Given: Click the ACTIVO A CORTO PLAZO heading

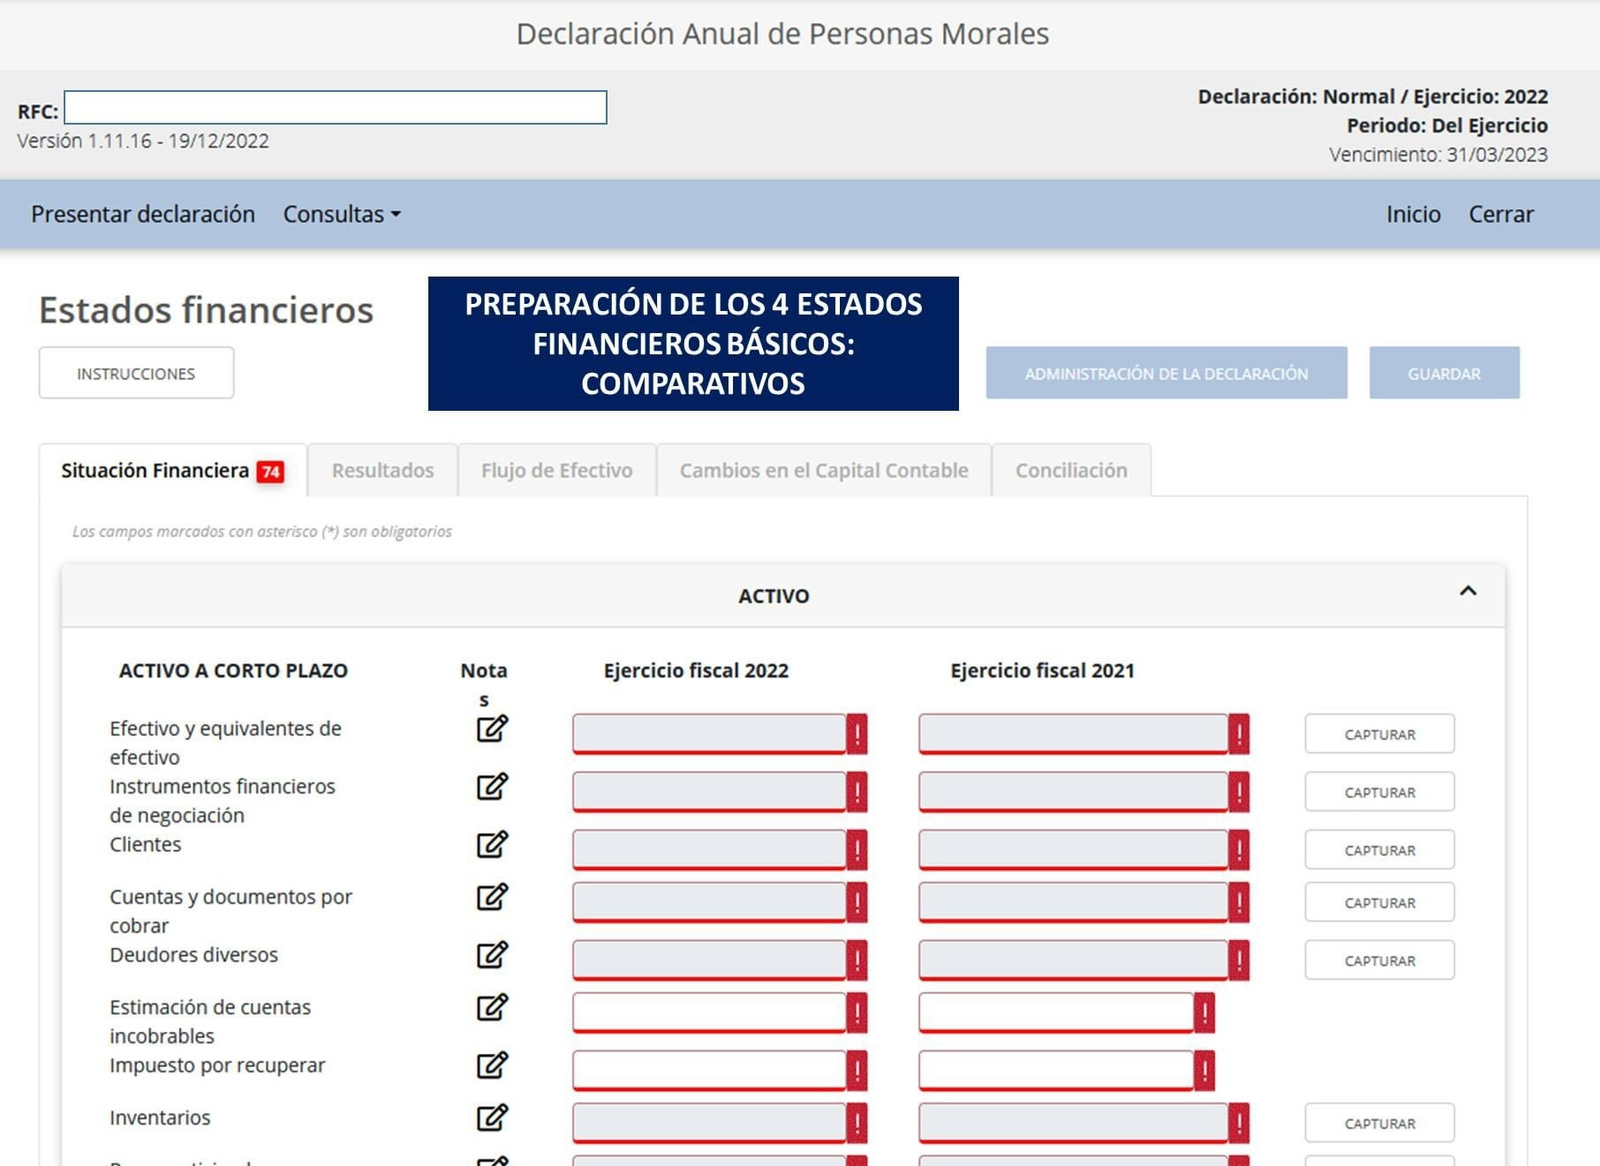Looking at the screenshot, I should pos(233,670).
